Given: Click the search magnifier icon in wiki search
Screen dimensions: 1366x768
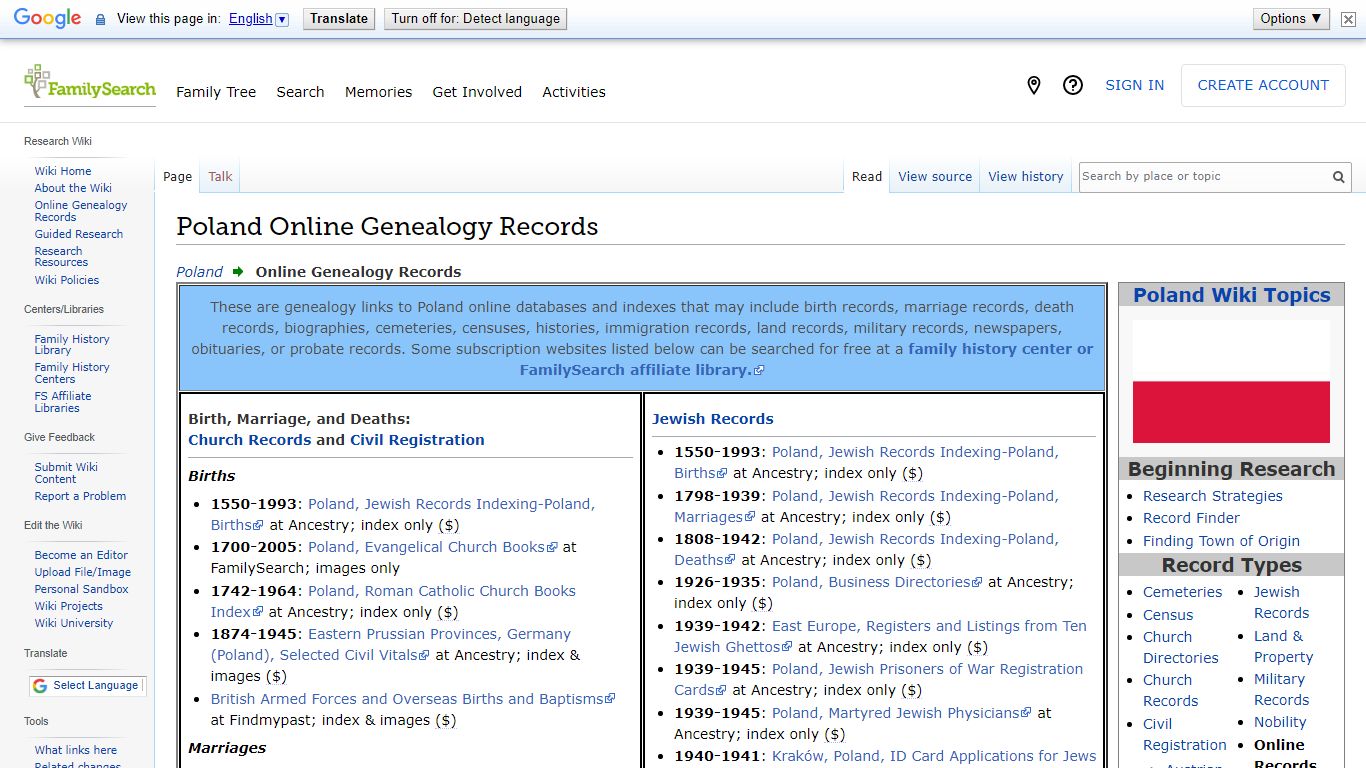Looking at the screenshot, I should click(x=1338, y=177).
